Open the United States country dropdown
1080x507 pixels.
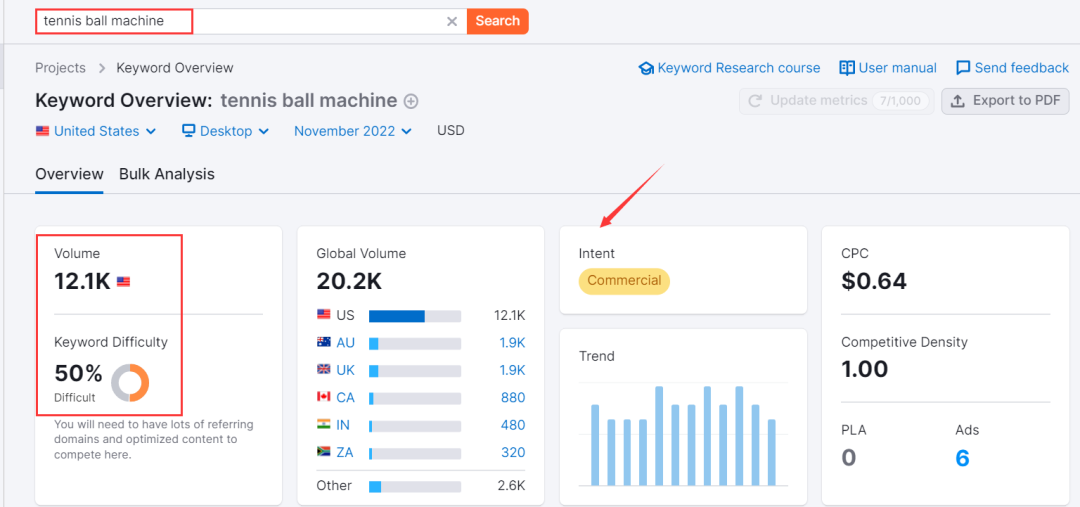96,131
